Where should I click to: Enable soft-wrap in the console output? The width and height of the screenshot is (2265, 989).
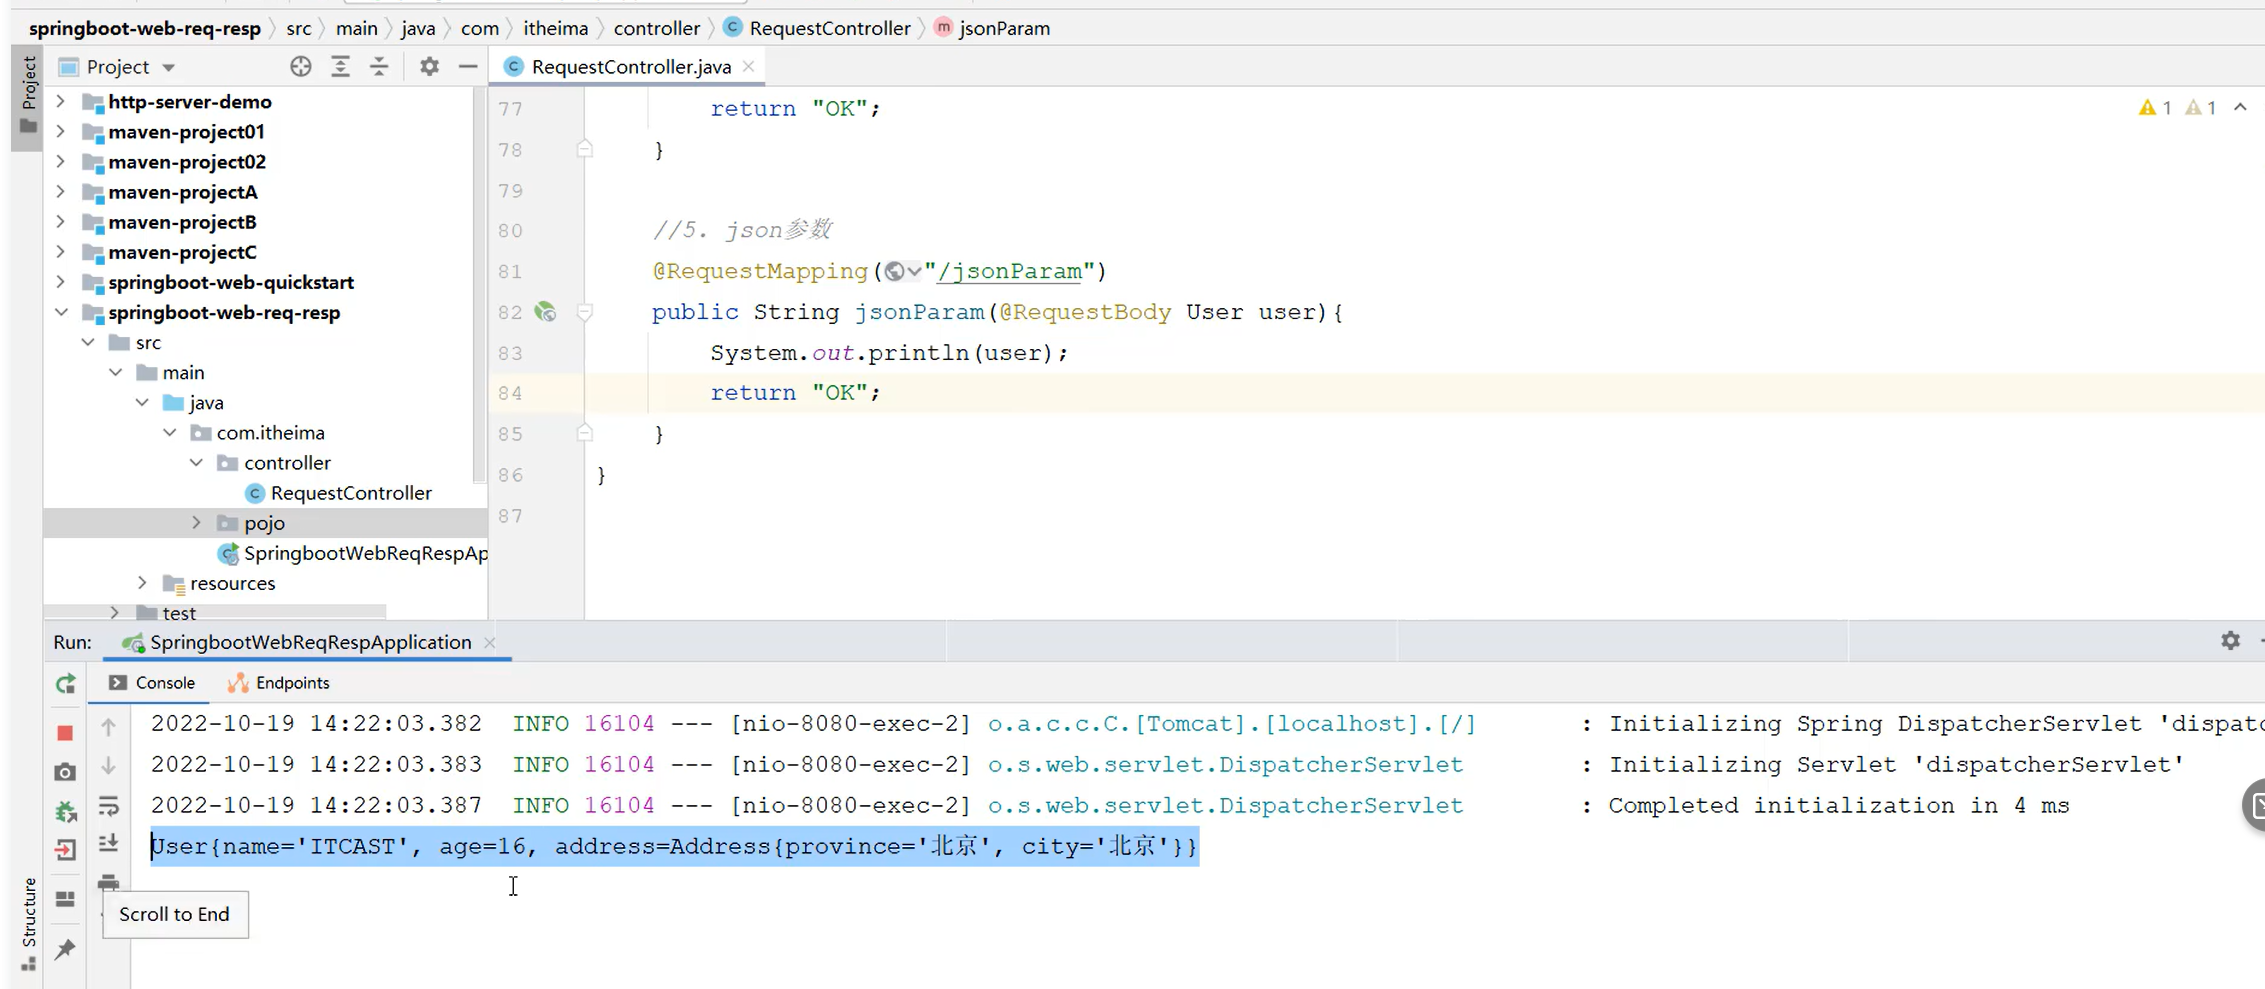click(x=108, y=806)
